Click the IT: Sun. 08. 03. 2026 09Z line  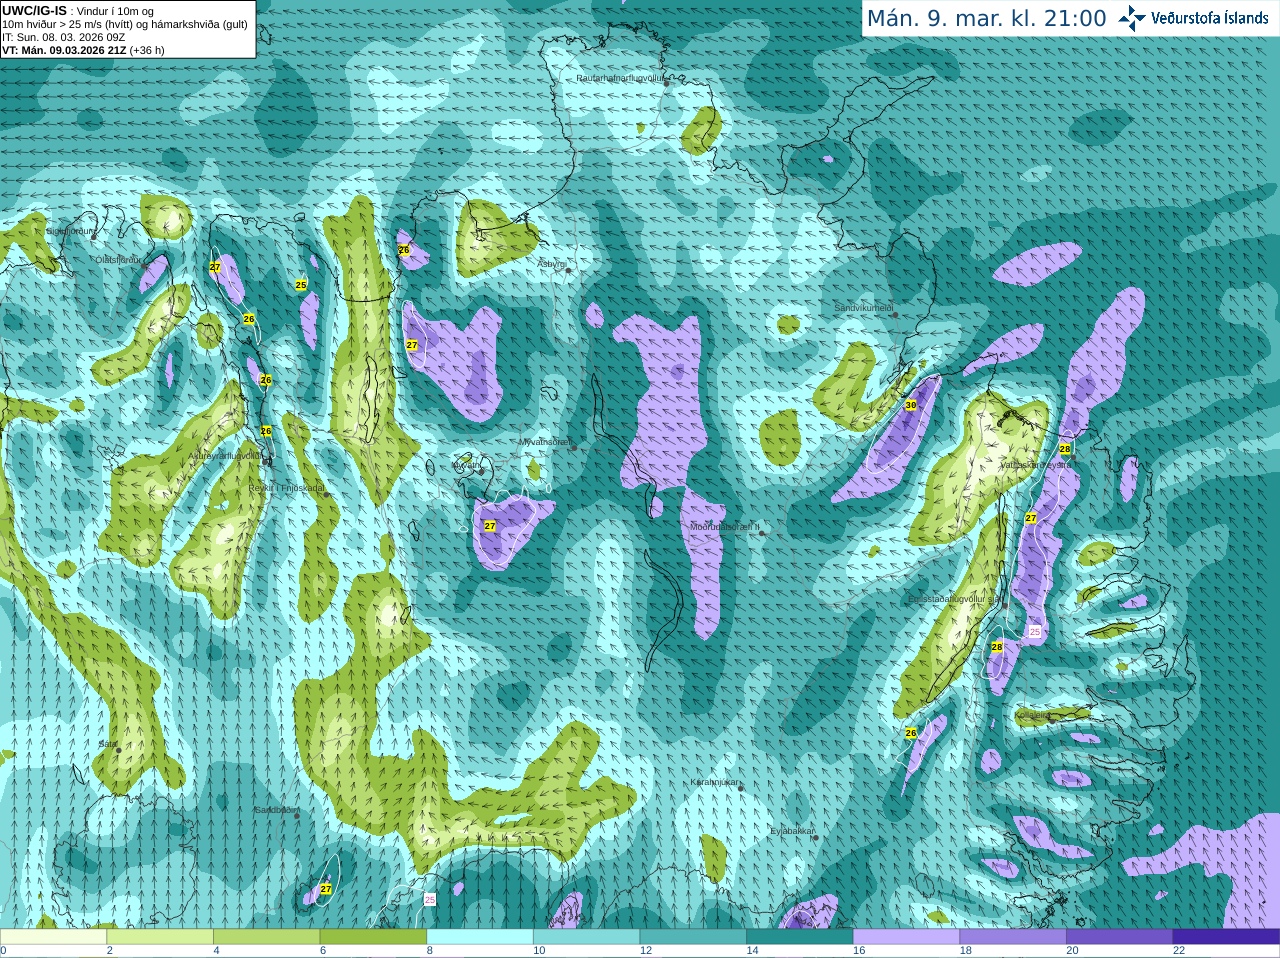click(64, 37)
